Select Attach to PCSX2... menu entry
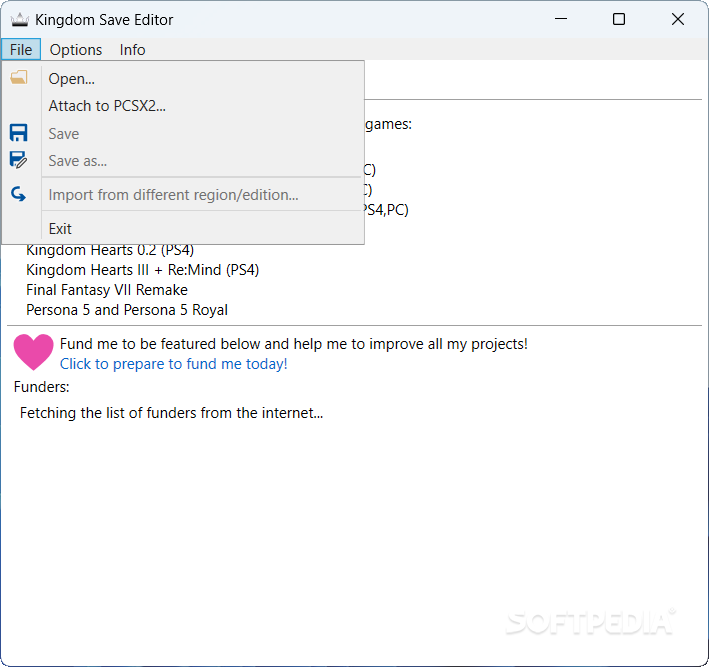 click(x=183, y=106)
